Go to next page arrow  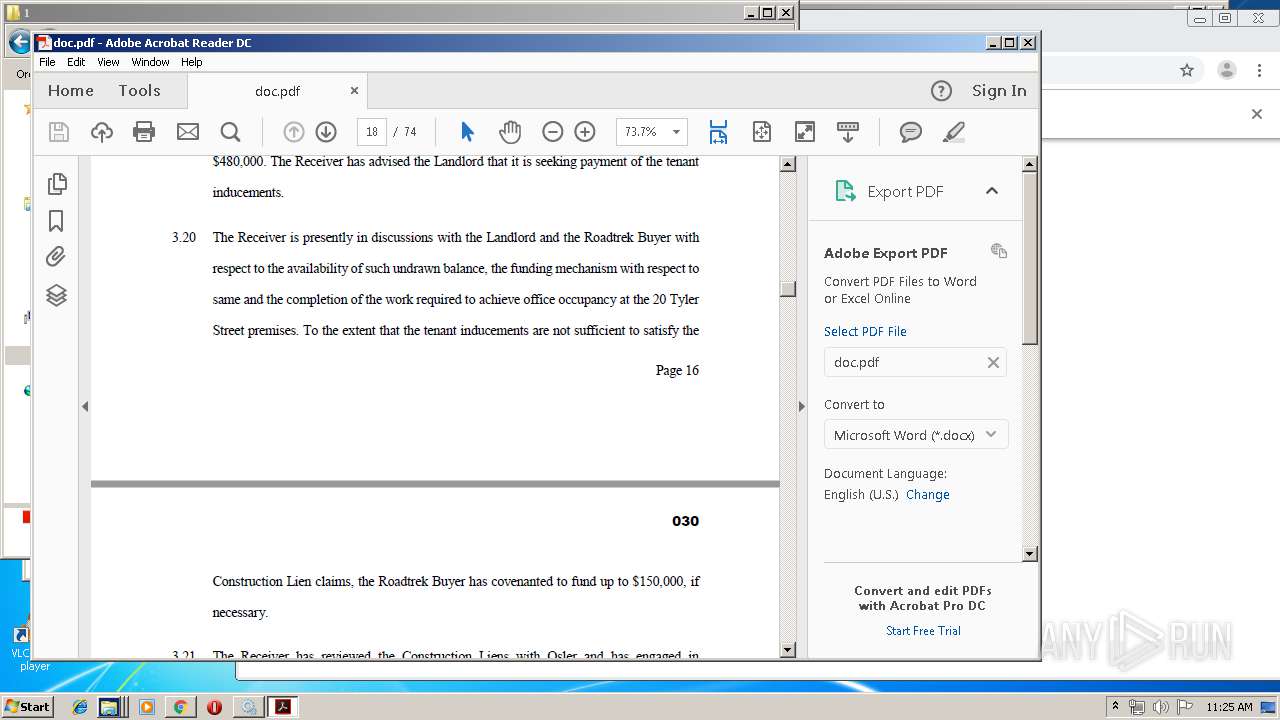(326, 132)
